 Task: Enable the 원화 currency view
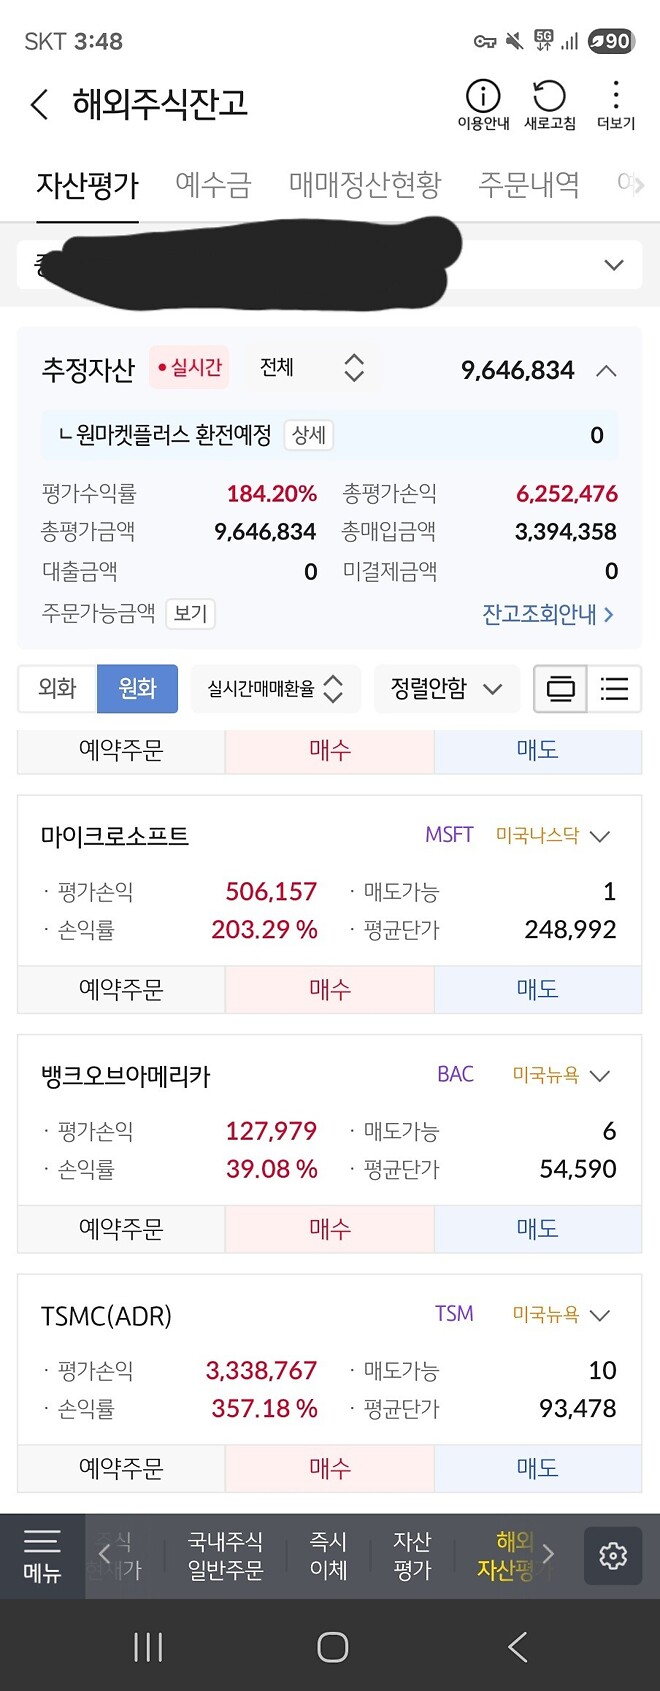(x=137, y=689)
